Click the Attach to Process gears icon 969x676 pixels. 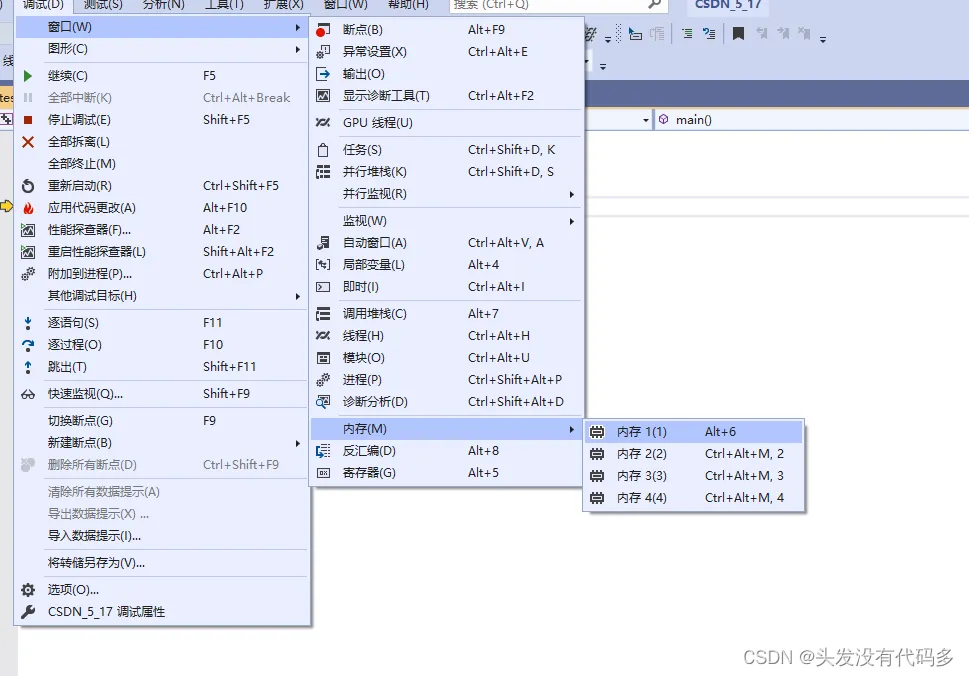tap(28, 274)
